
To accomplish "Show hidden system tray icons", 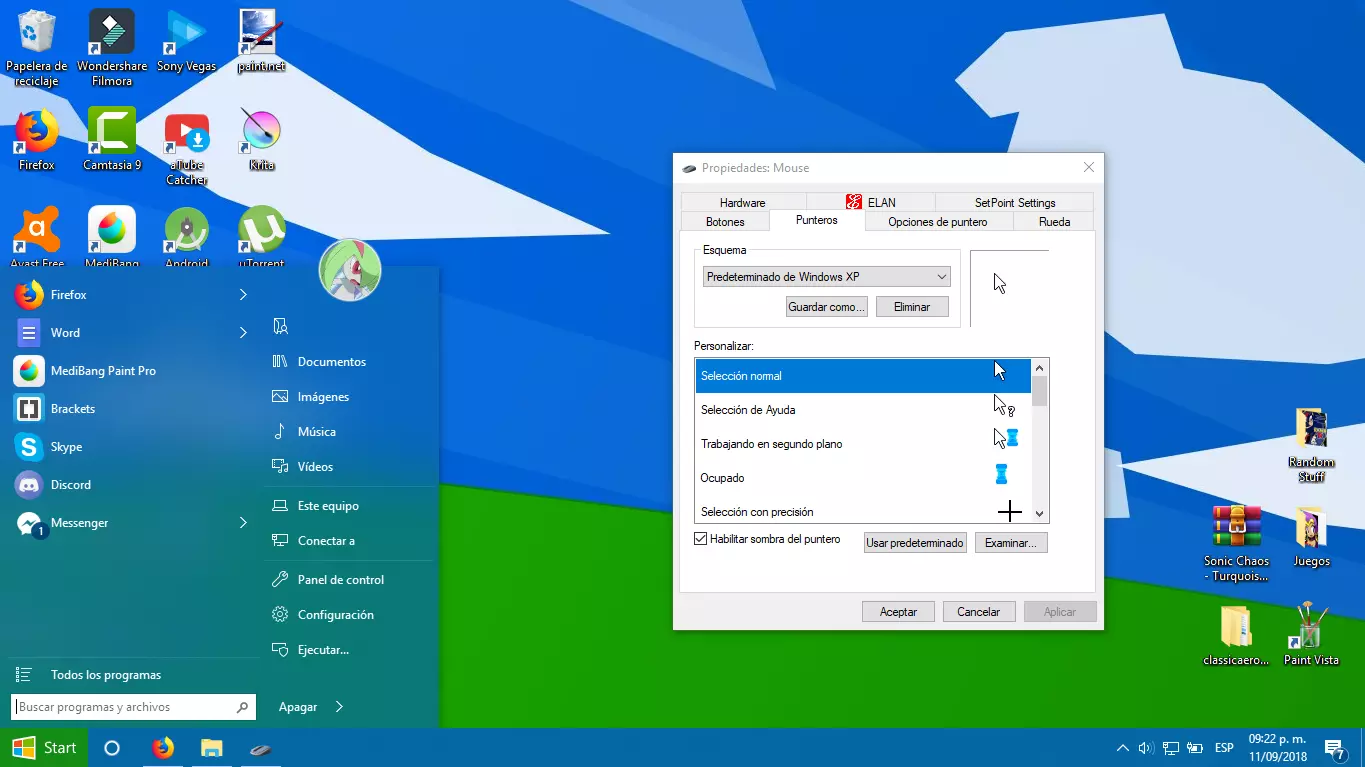I will (x=1122, y=748).
